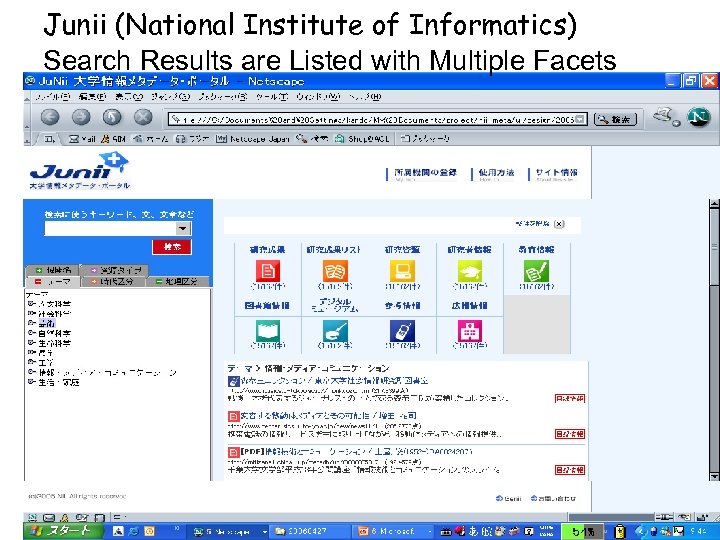The height and width of the screenshot is (540, 720).
Task: Expand the 情報・メディア・コミュニケーション node
Action: (x=31, y=372)
